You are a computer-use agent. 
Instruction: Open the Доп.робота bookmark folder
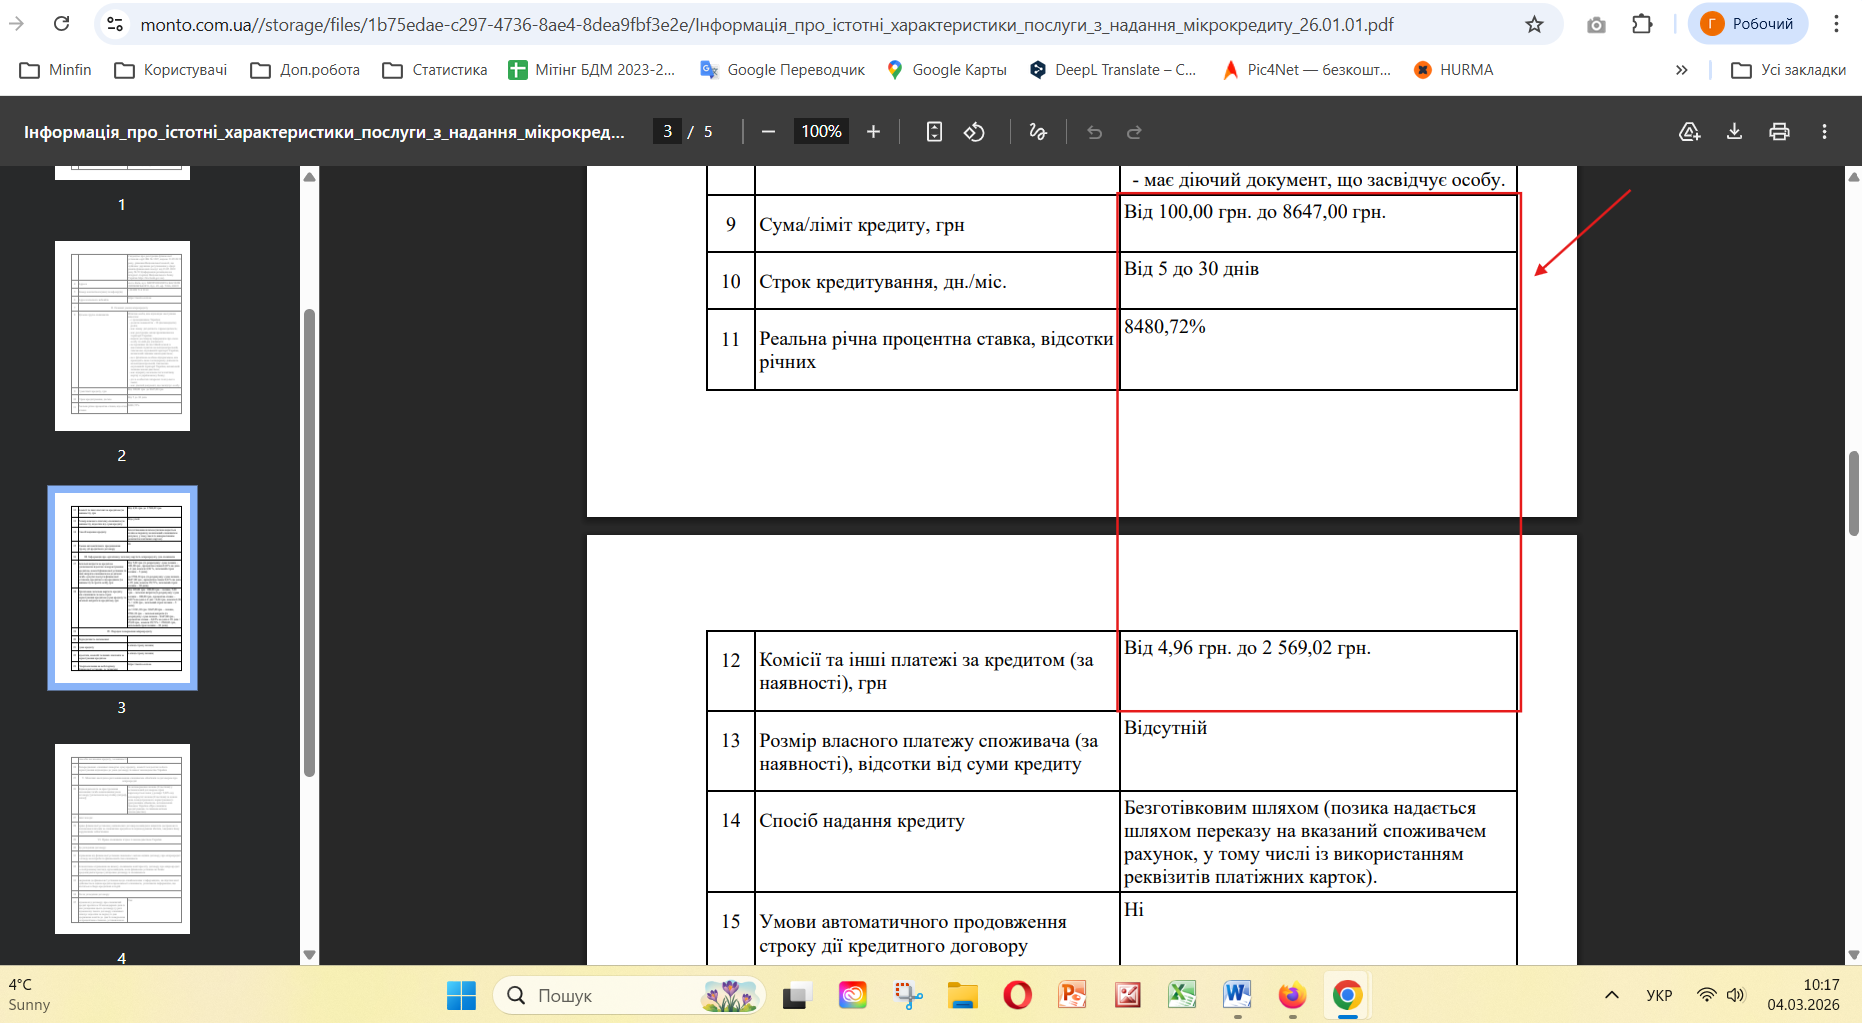coord(305,70)
